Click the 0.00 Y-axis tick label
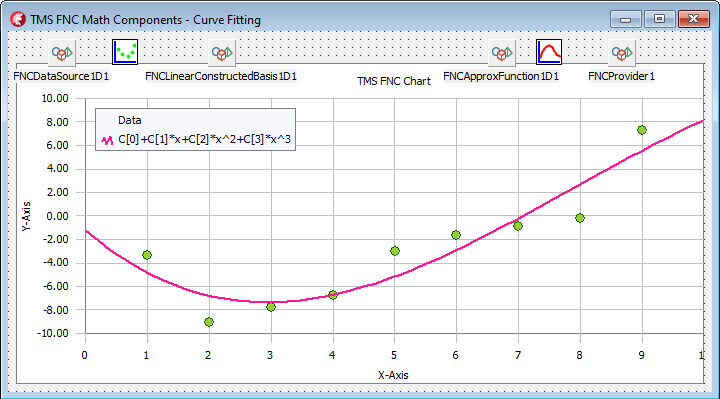 click(57, 216)
